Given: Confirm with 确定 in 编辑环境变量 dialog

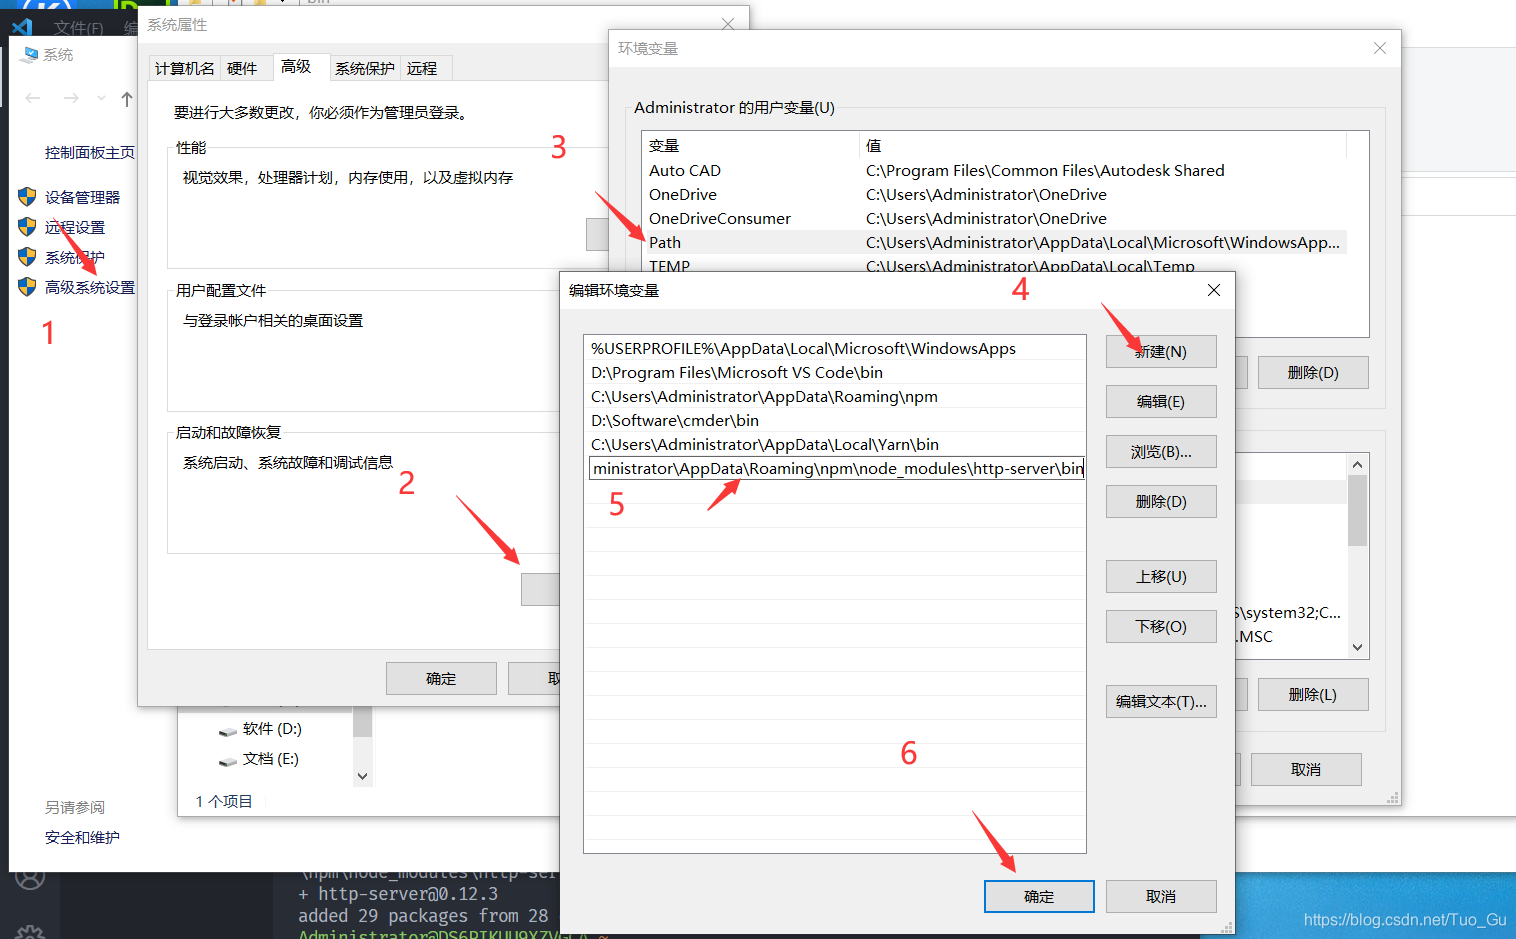Looking at the screenshot, I should point(1039,897).
